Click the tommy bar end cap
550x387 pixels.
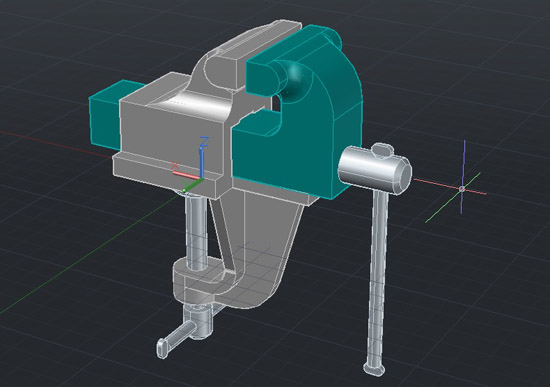(x=162, y=348)
